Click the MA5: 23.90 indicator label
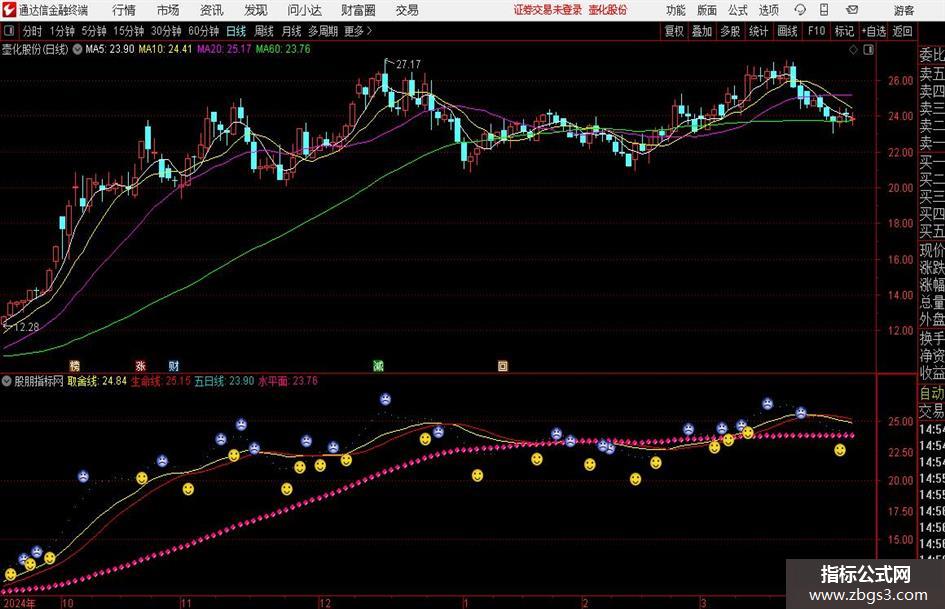 [x=110, y=49]
